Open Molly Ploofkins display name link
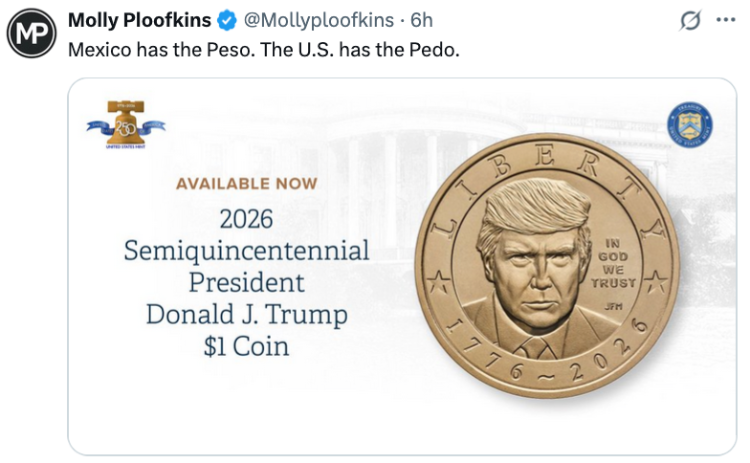The height and width of the screenshot is (463, 750). click(139, 21)
